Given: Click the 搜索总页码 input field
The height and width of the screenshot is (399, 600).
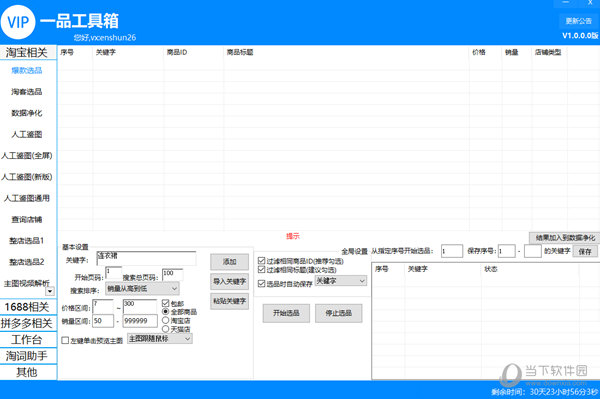Looking at the screenshot, I should click(172, 274).
